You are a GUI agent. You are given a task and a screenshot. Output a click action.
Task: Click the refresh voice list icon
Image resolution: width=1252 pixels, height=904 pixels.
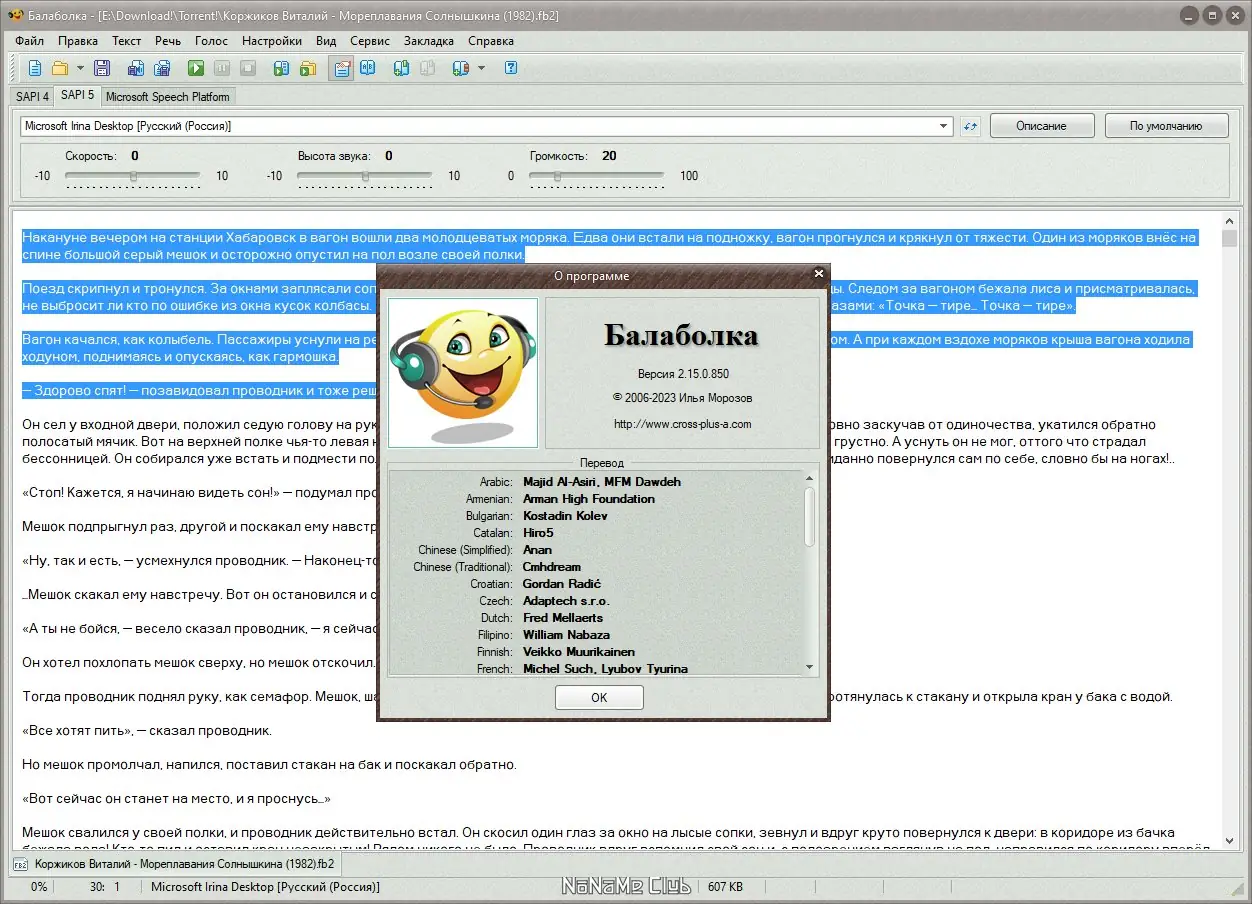tap(970, 126)
